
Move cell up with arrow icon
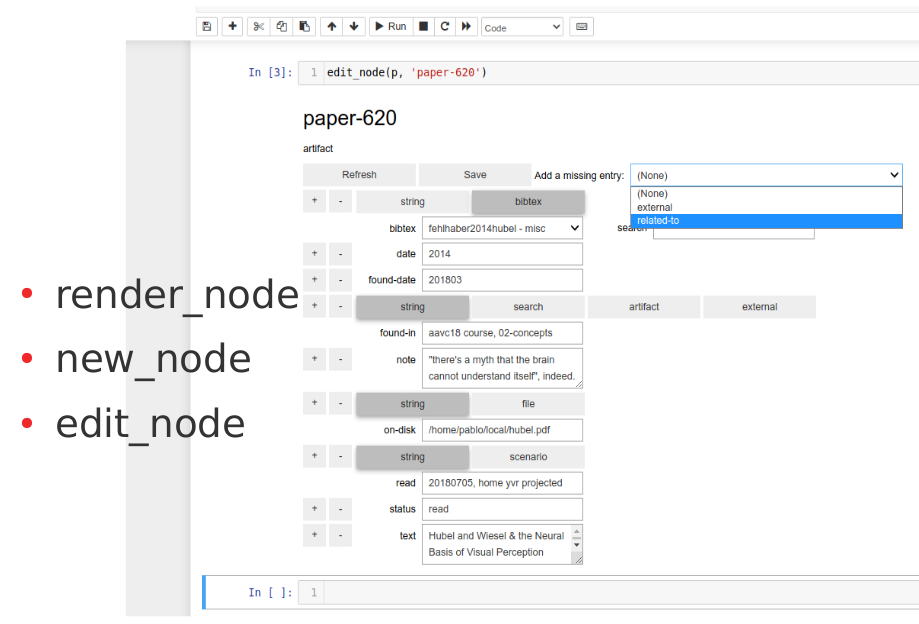tap(332, 27)
